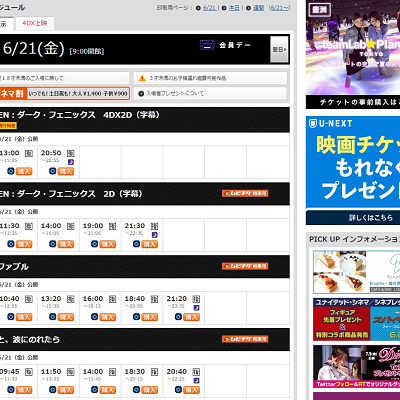
Task: Open the 本日 (today) schedule link
Action: [x=234, y=8]
